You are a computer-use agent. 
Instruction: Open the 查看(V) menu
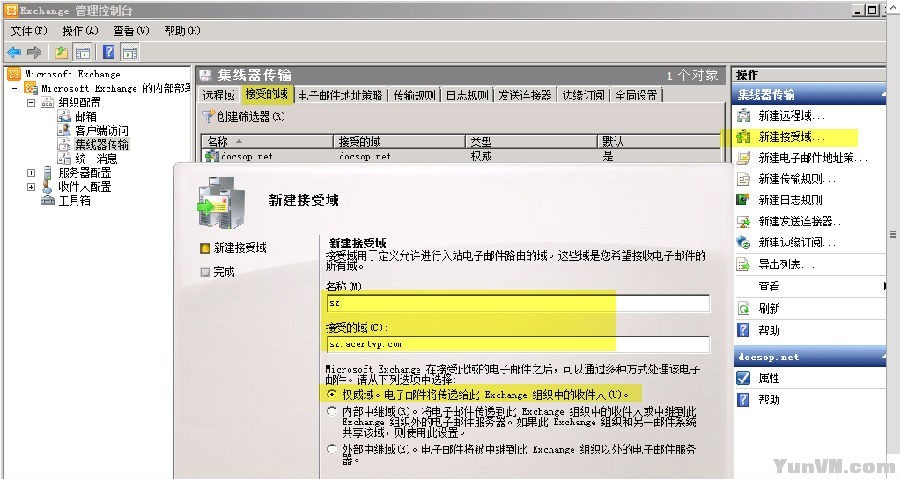(131, 30)
